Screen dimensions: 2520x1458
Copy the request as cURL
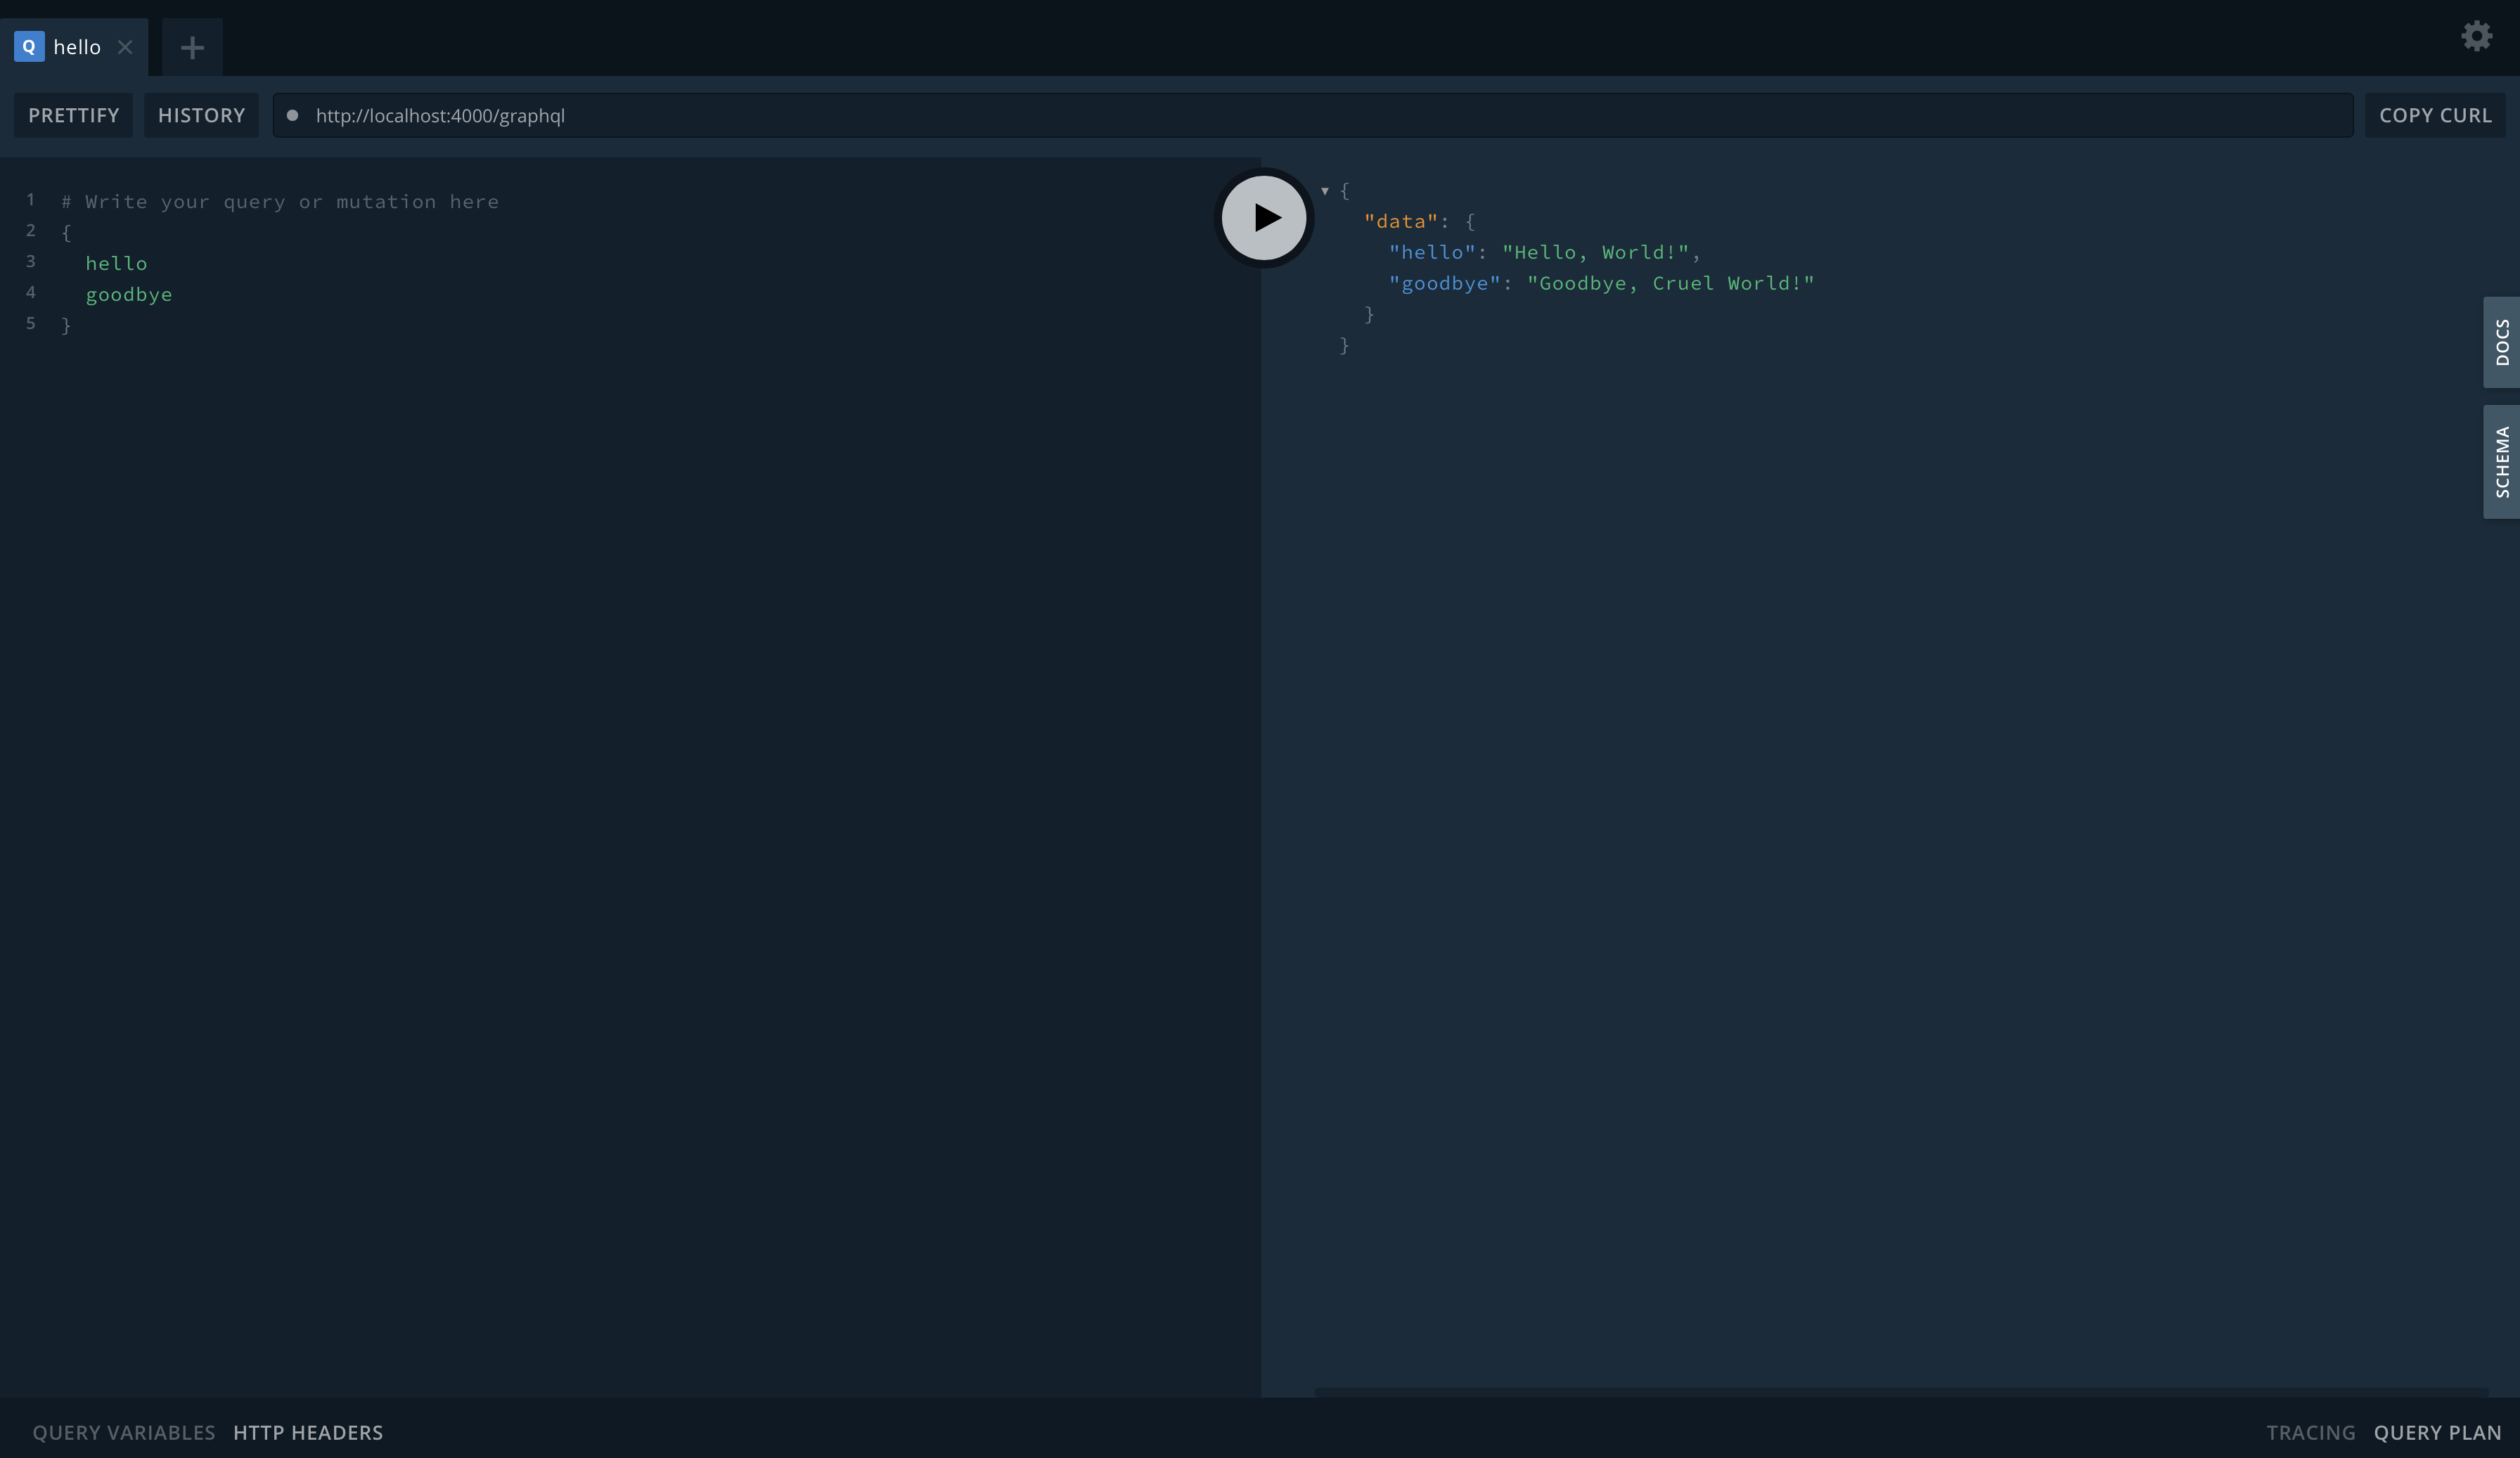(x=2435, y=115)
